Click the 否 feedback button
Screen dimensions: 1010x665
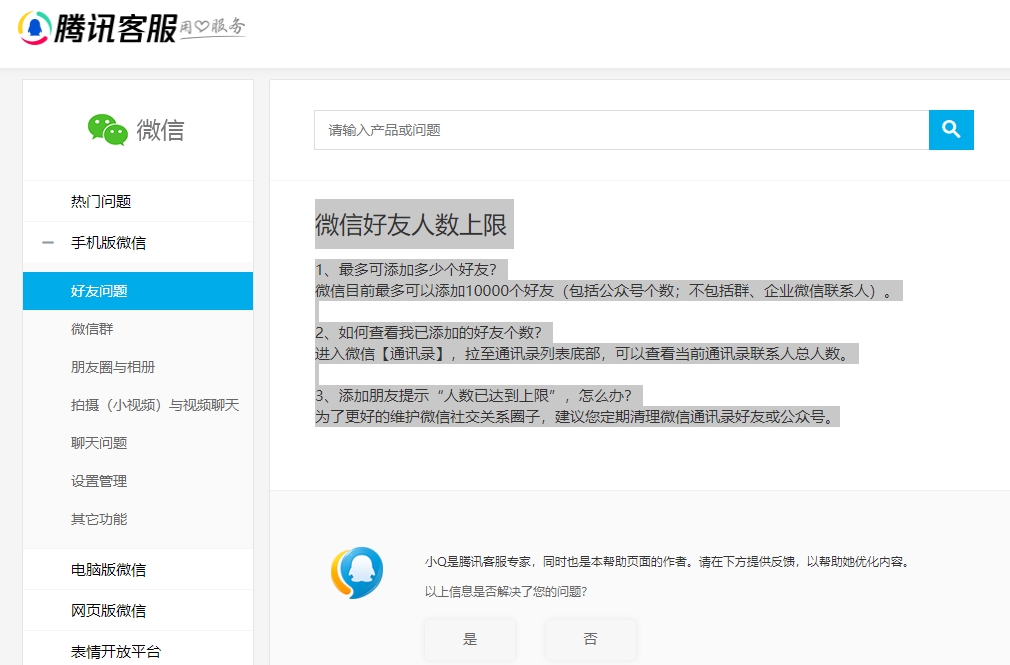click(x=591, y=639)
